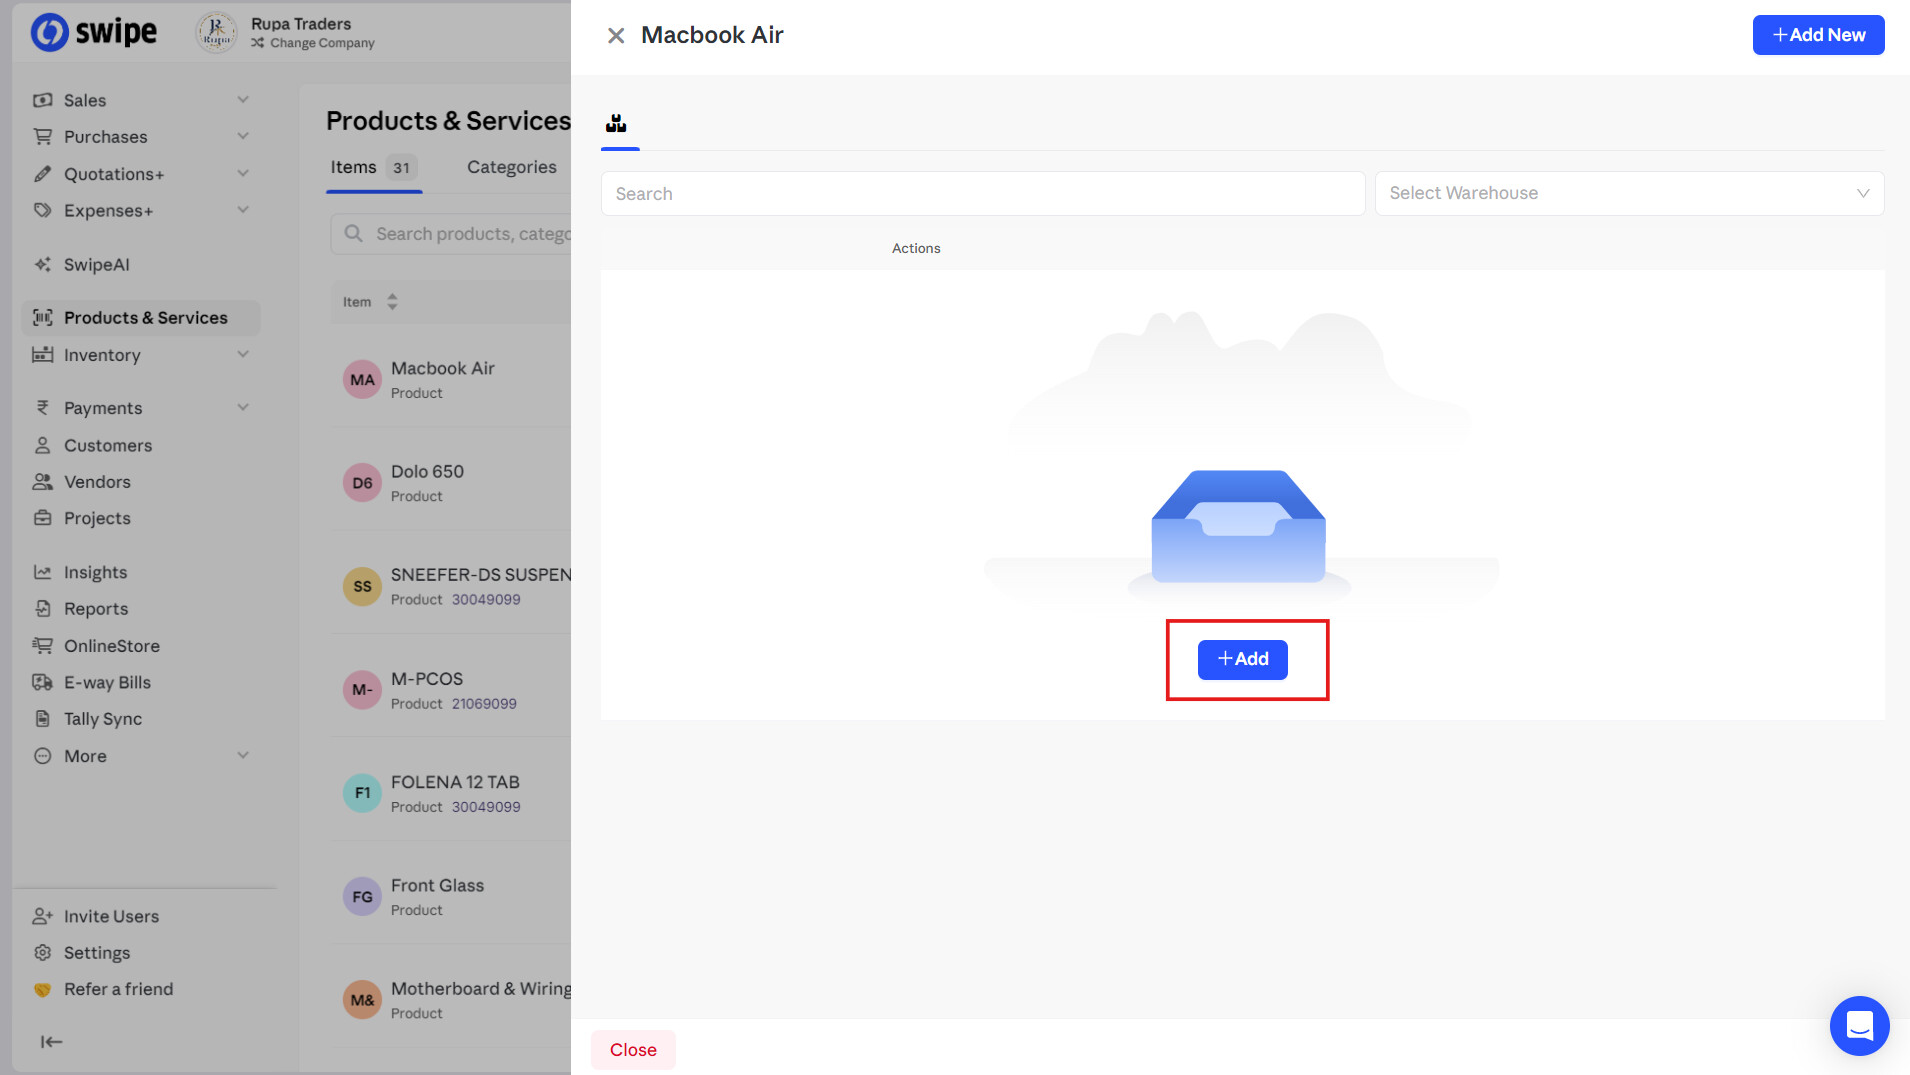The height and width of the screenshot is (1075, 1910).
Task: Expand the Inventory menu chevron
Action: tap(243, 354)
